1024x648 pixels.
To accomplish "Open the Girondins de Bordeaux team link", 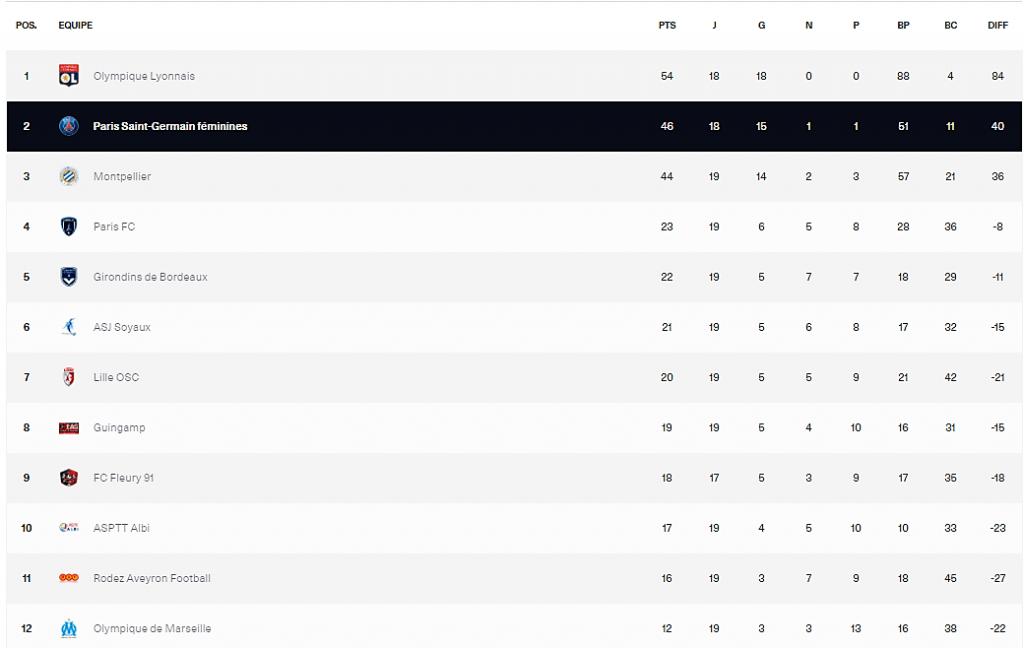I will (x=150, y=277).
